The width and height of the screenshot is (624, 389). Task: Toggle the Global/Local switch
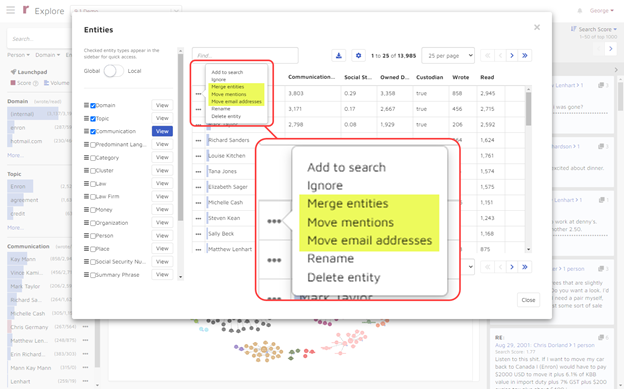113,71
